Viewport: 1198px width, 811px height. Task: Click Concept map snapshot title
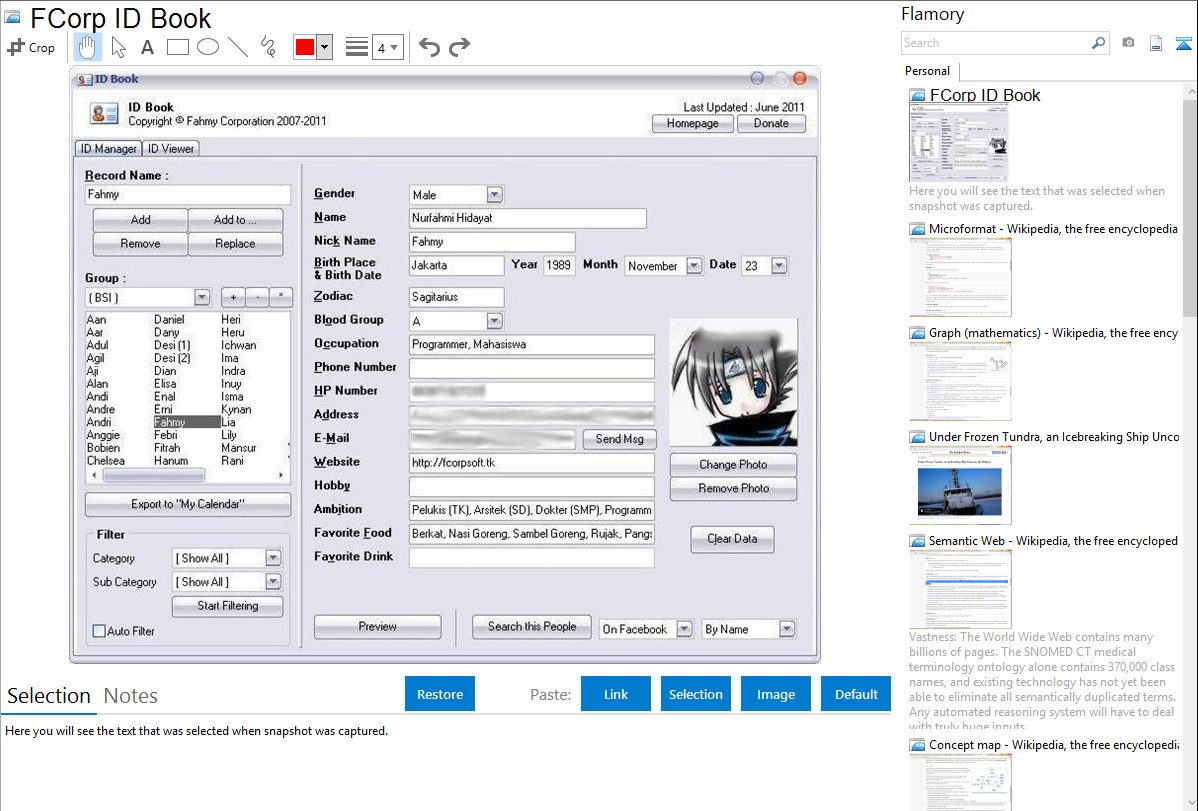1053,744
